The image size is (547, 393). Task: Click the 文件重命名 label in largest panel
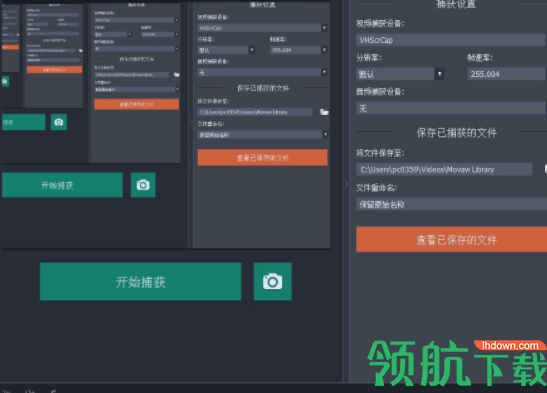coord(376,188)
